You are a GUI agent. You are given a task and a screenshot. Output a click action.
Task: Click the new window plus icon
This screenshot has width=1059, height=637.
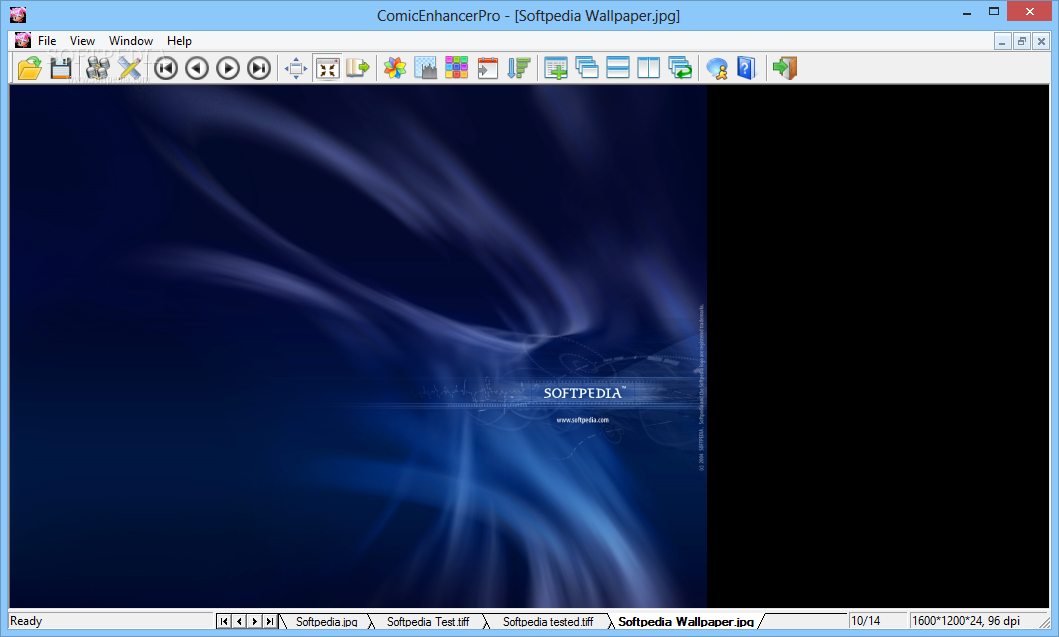pyautogui.click(x=556, y=68)
